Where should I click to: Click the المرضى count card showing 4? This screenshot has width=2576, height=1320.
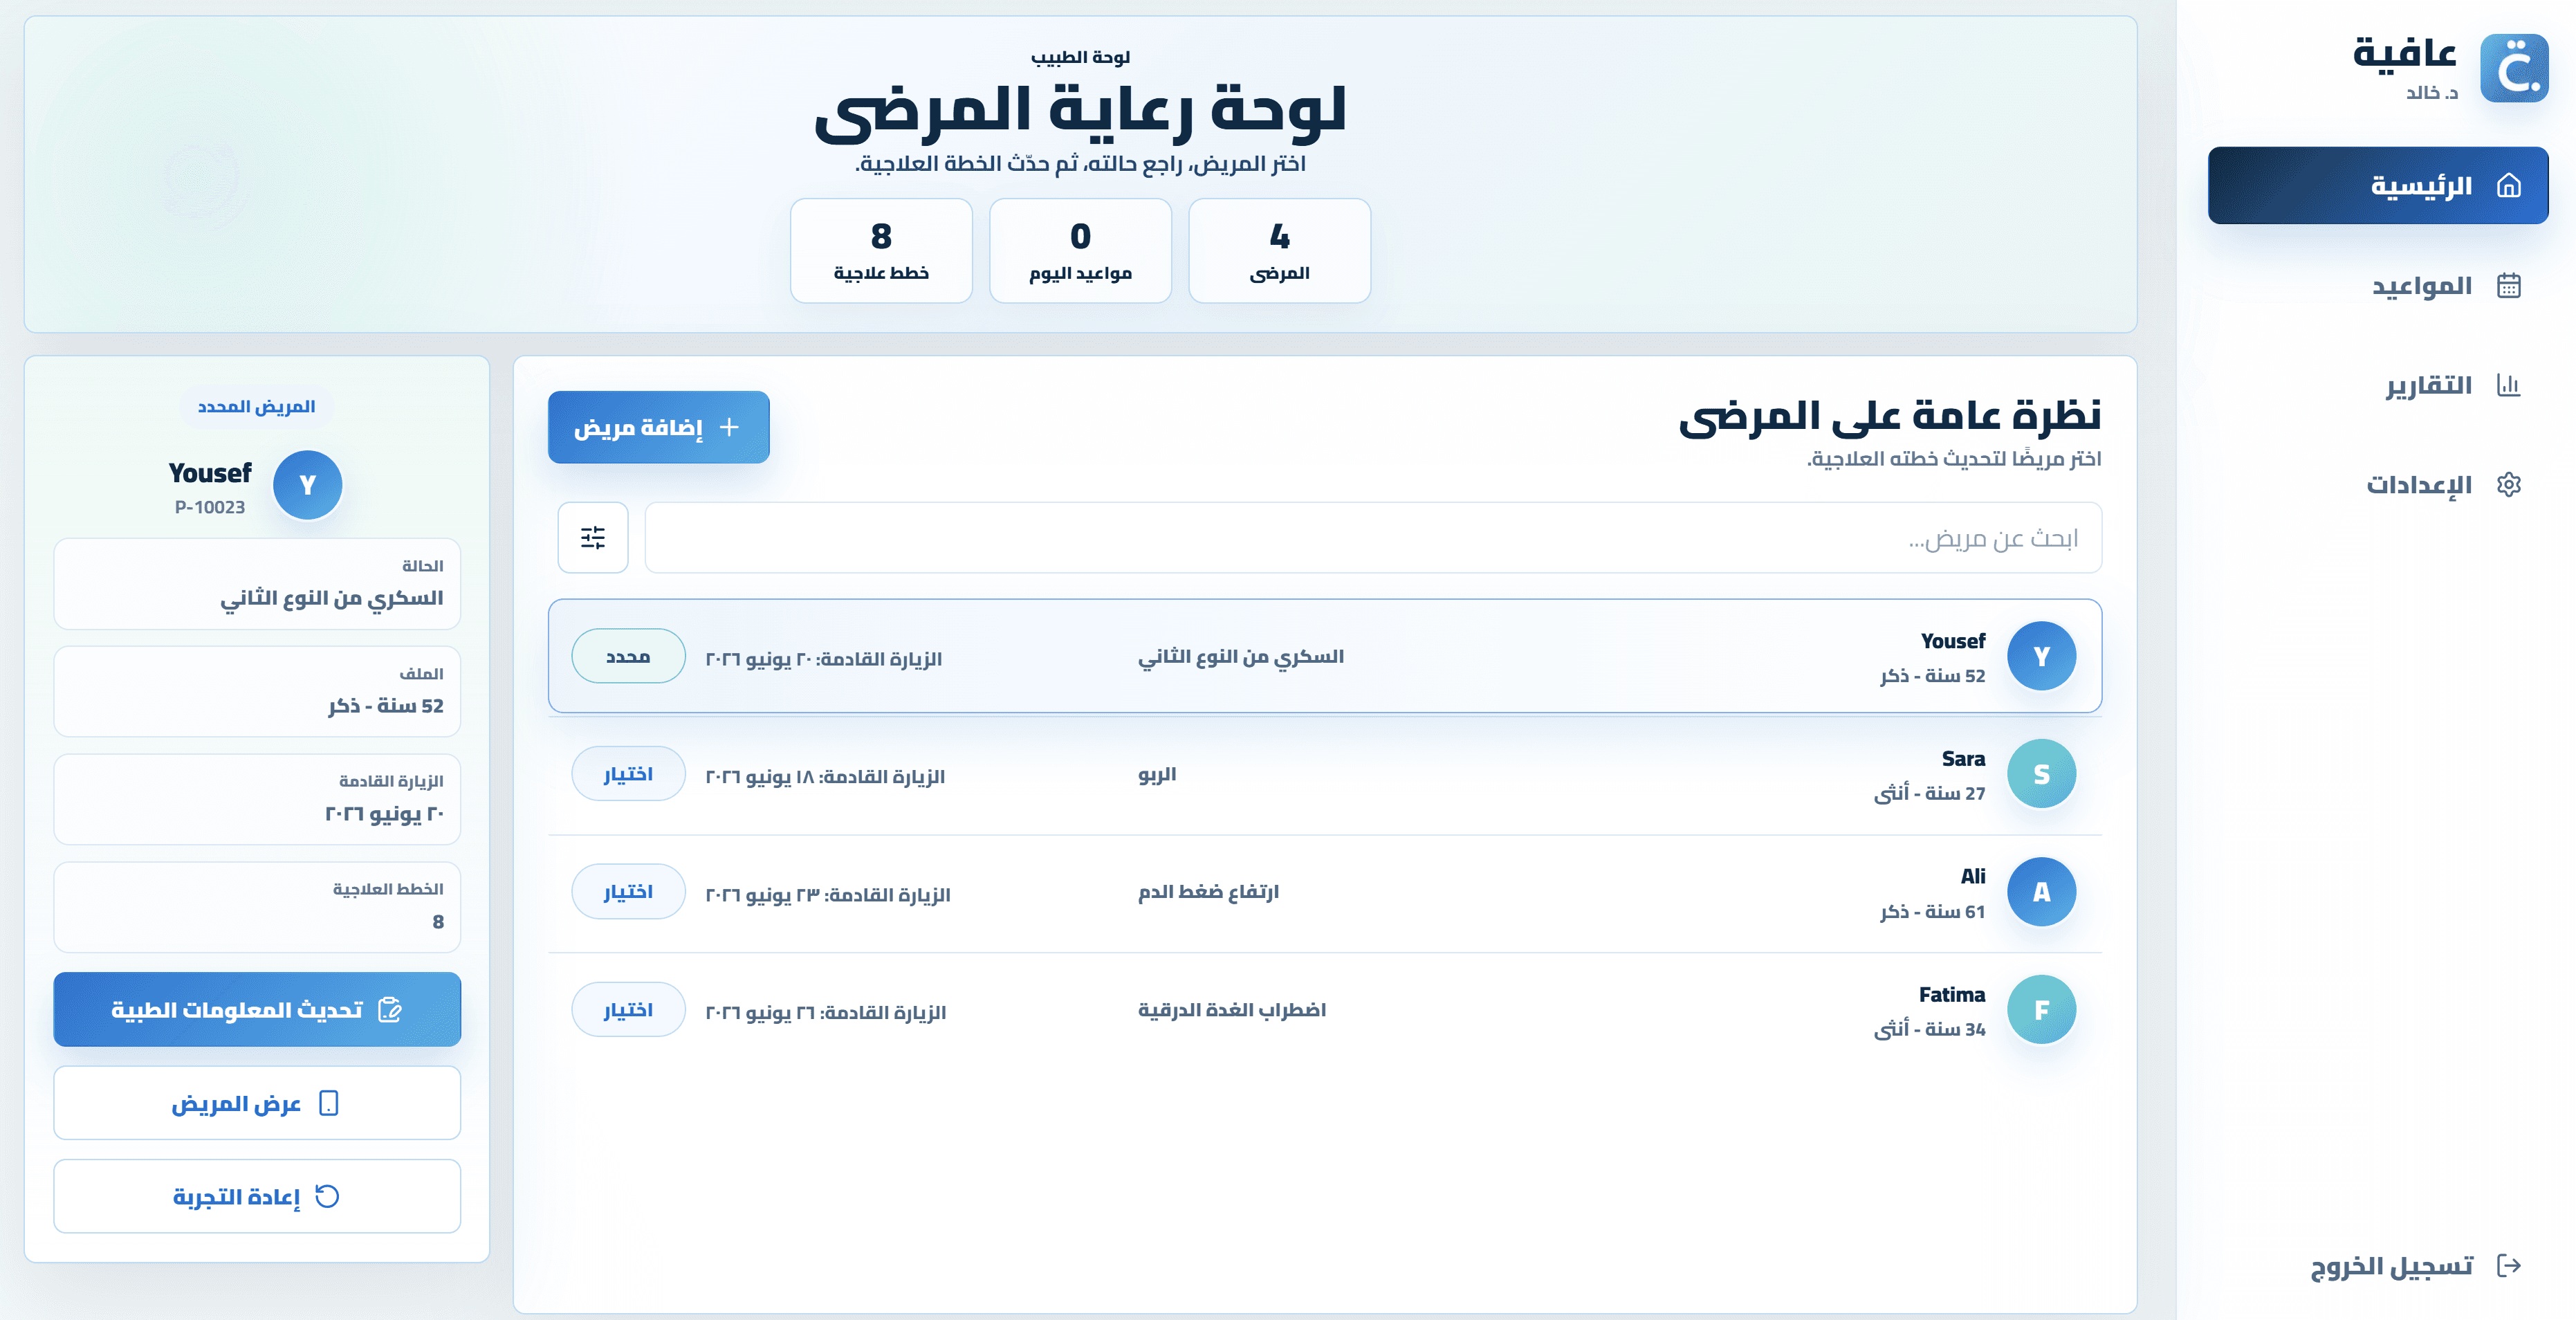(x=1279, y=250)
